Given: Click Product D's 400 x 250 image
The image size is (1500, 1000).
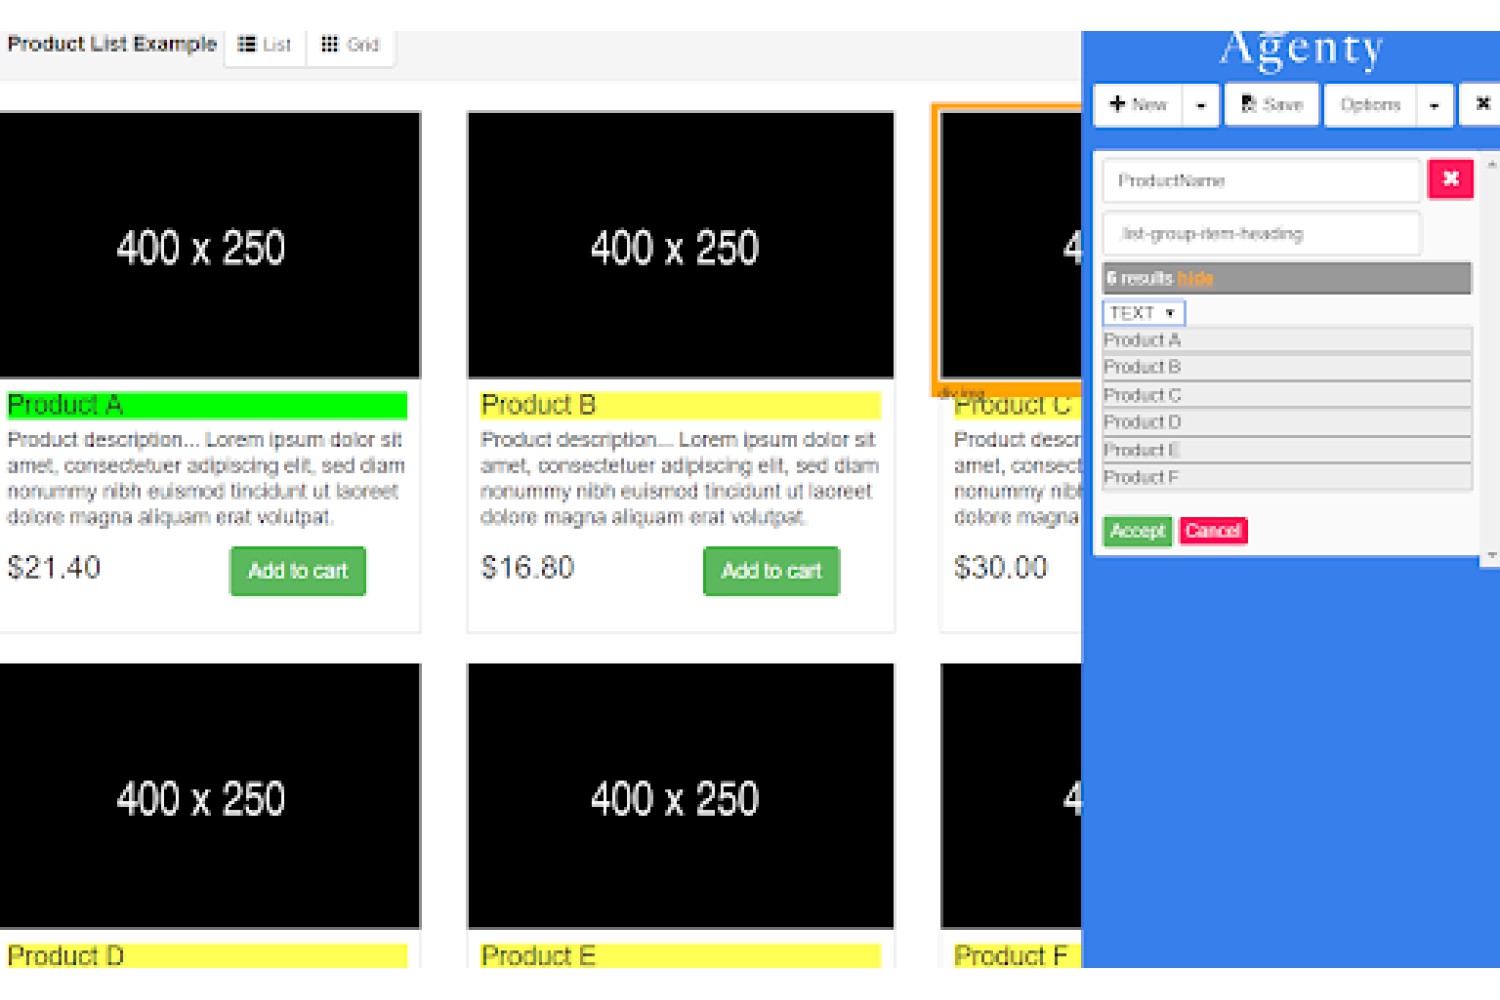Looking at the screenshot, I should point(209,797).
